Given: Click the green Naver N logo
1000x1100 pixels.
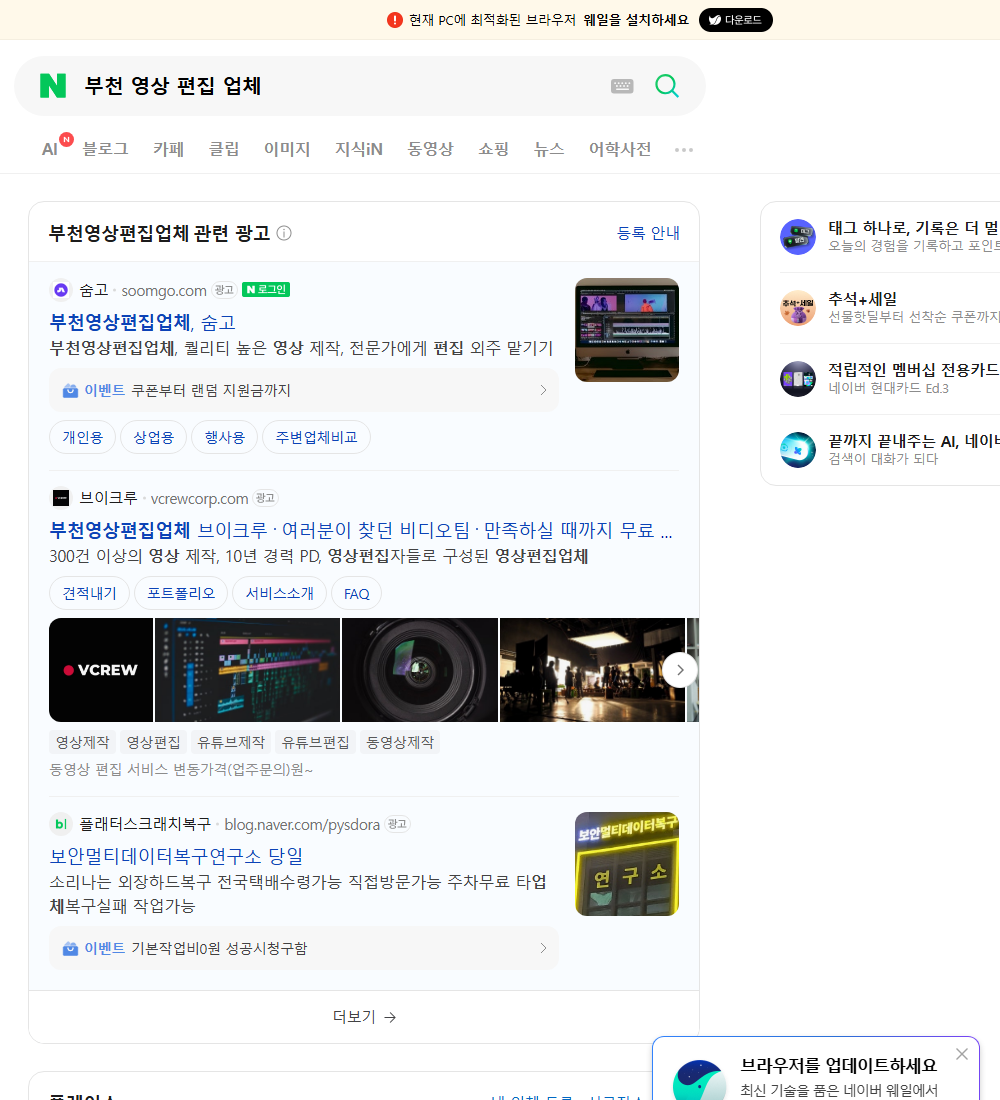Looking at the screenshot, I should [53, 86].
